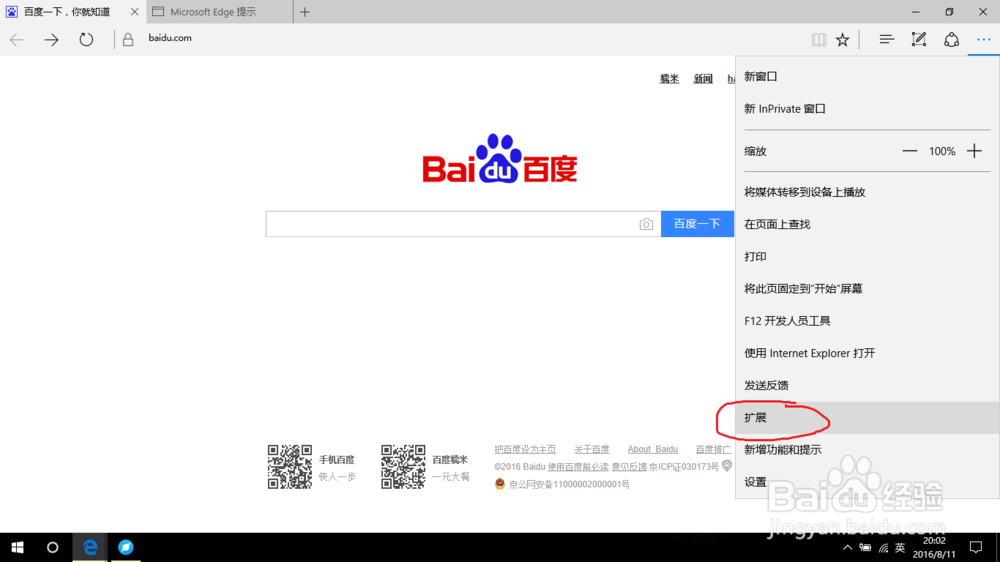
Task: Click the Baidu logo image
Action: (x=499, y=158)
